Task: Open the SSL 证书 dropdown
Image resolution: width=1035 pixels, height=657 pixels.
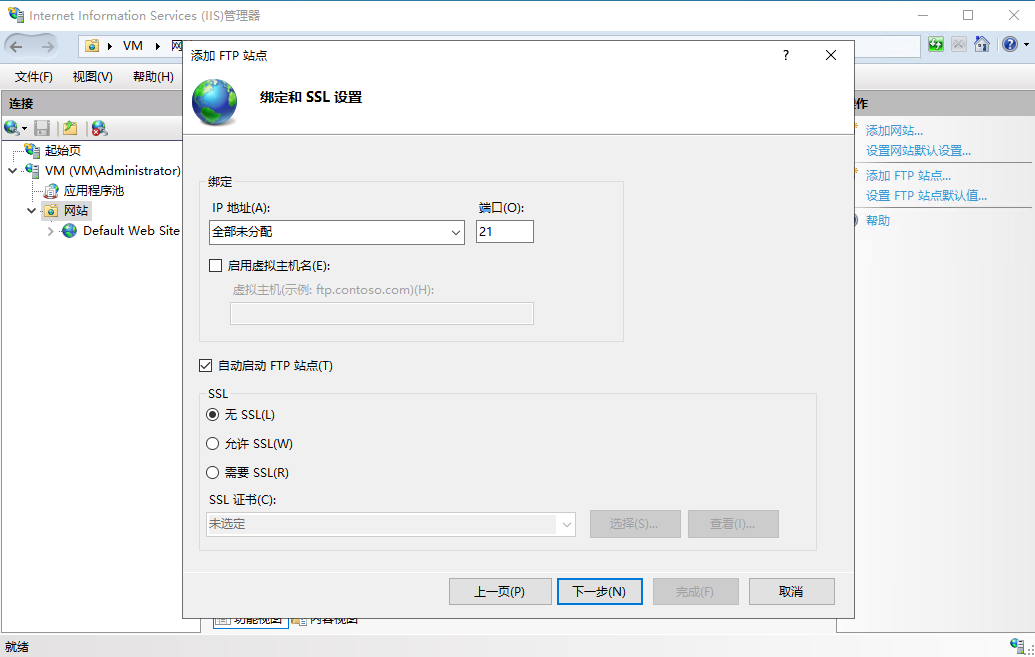Action: [567, 523]
